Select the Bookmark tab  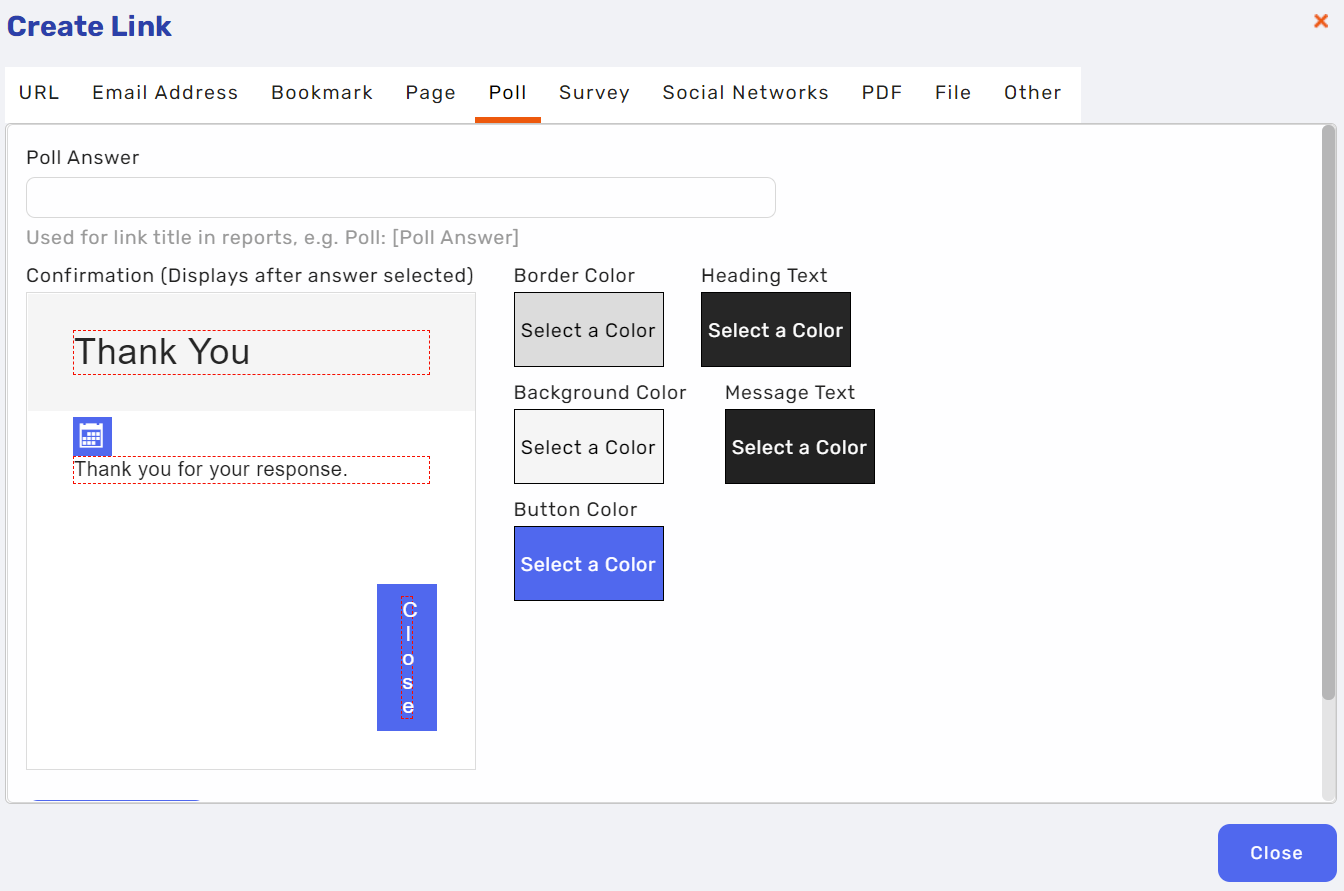click(322, 93)
